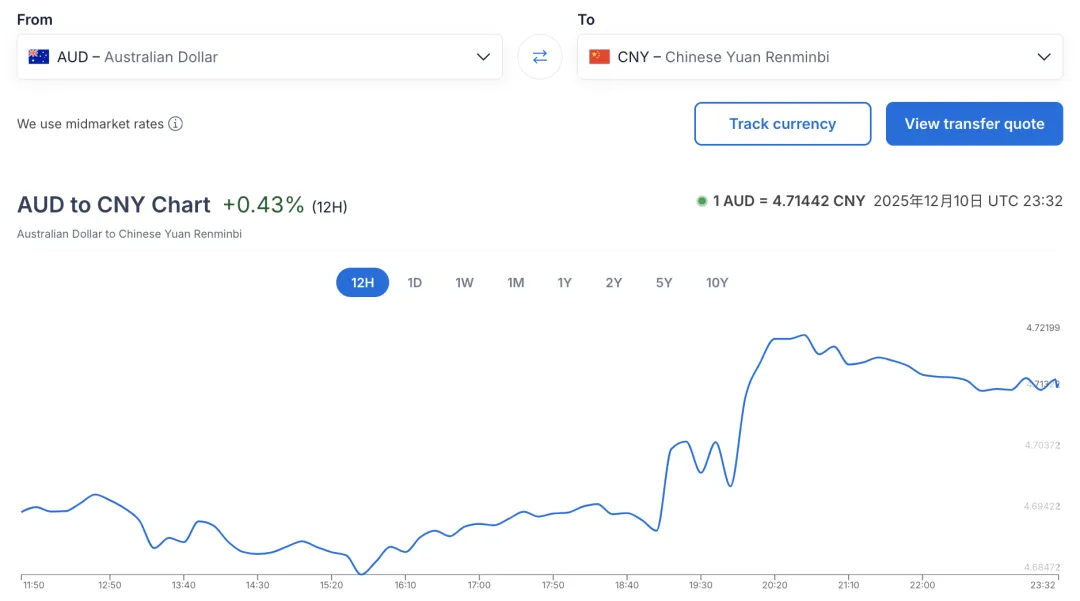The image size is (1080, 601).
Task: Click the Australian flag icon
Action: click(x=39, y=57)
